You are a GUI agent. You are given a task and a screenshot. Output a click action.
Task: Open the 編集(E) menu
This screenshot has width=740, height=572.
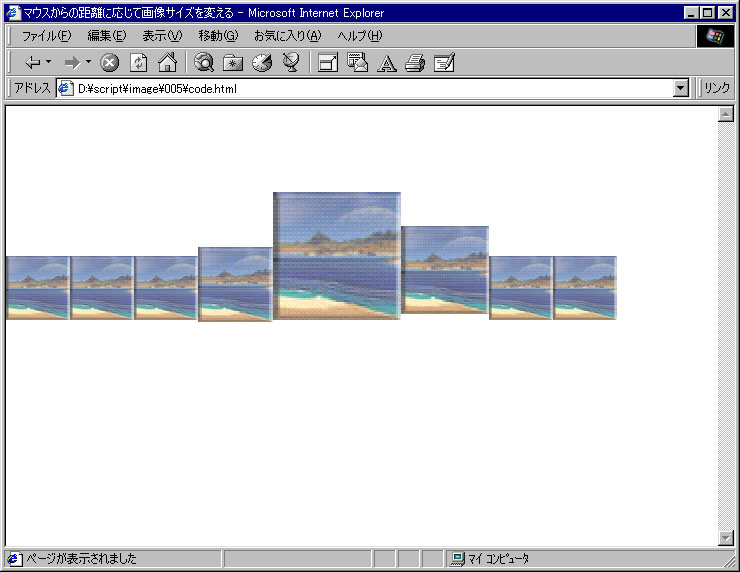coord(107,36)
